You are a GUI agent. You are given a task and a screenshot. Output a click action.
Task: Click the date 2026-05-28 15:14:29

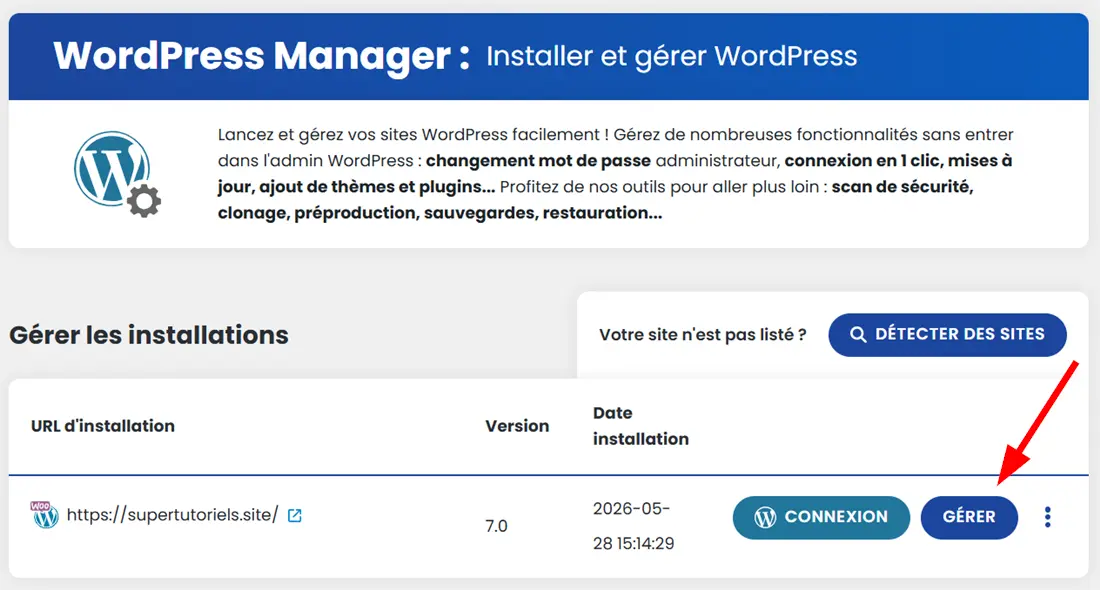point(633,525)
